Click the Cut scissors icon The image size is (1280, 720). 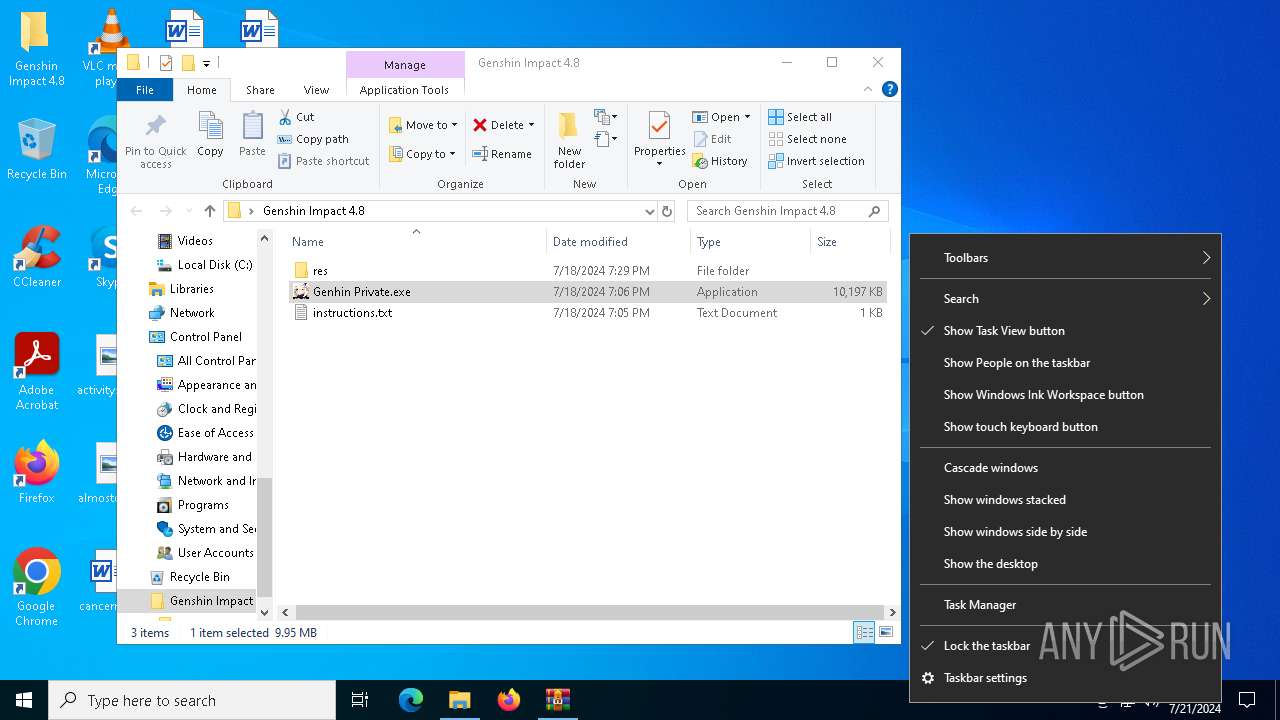click(285, 117)
